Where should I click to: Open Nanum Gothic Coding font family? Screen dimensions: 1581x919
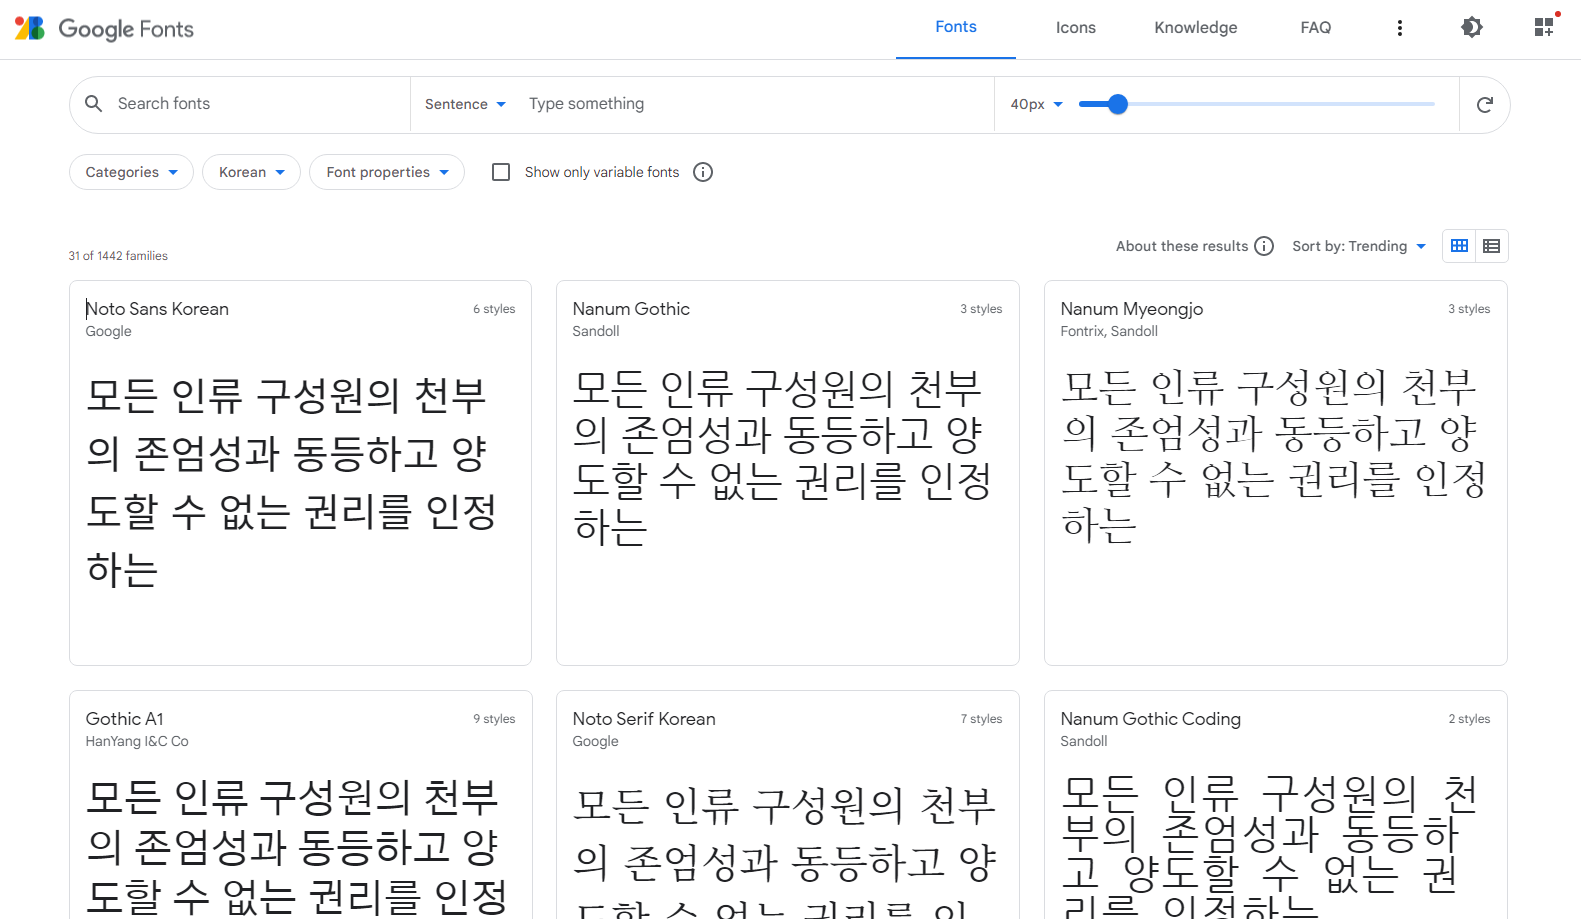[x=1150, y=719]
